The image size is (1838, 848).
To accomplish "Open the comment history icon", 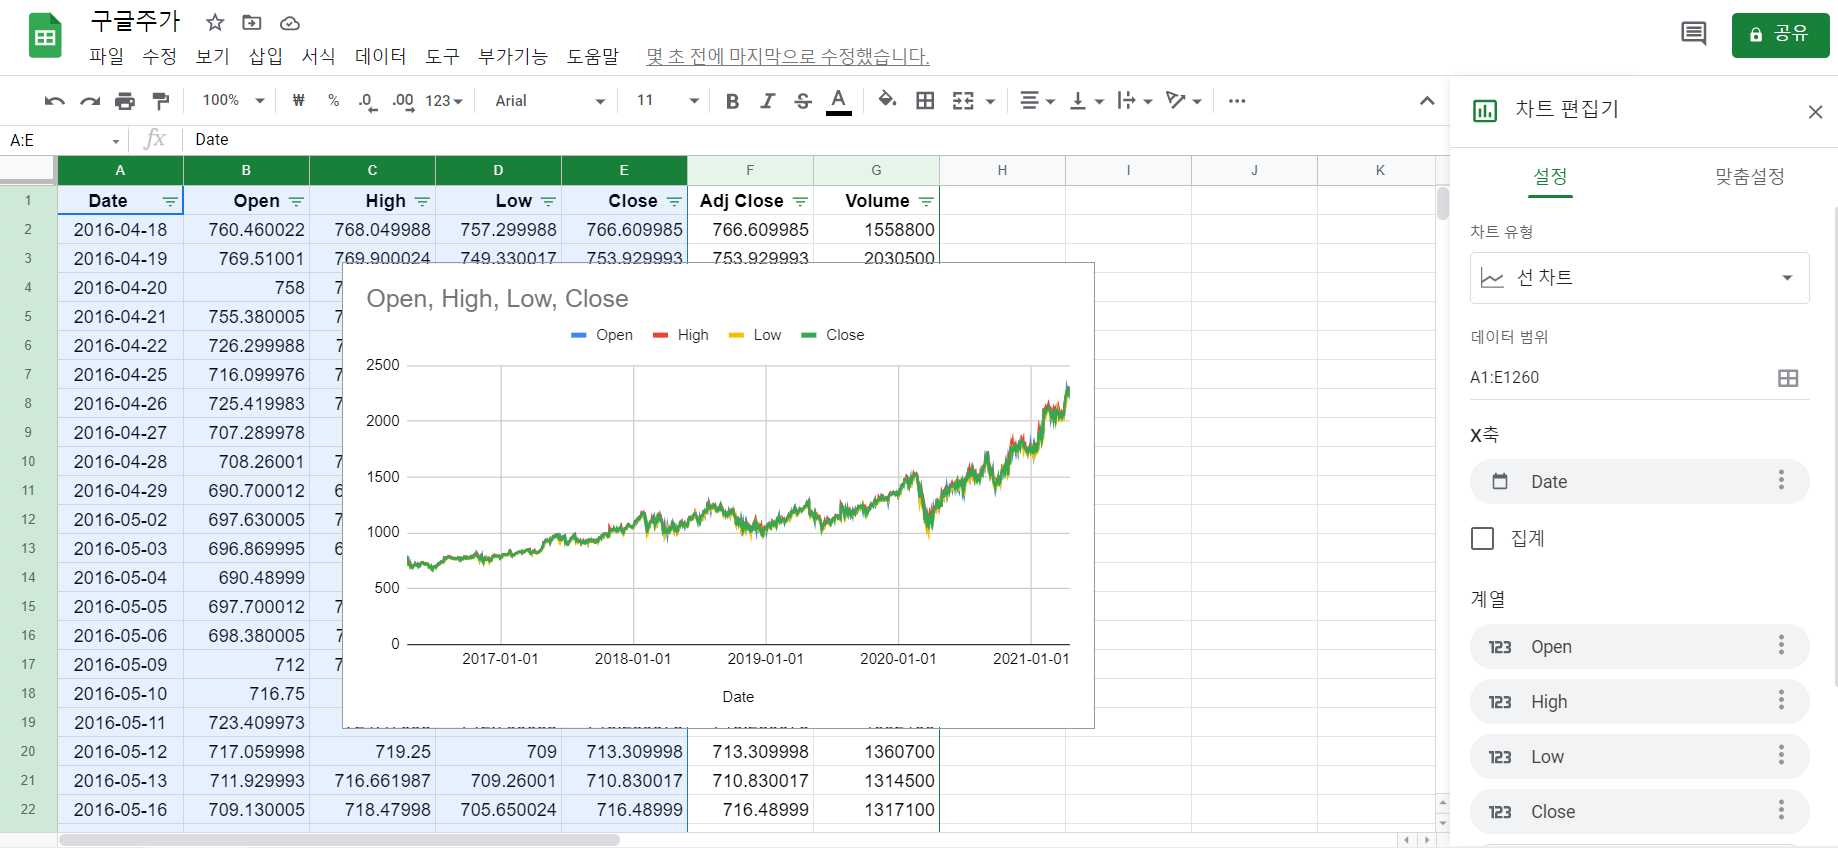I will click(x=1693, y=34).
